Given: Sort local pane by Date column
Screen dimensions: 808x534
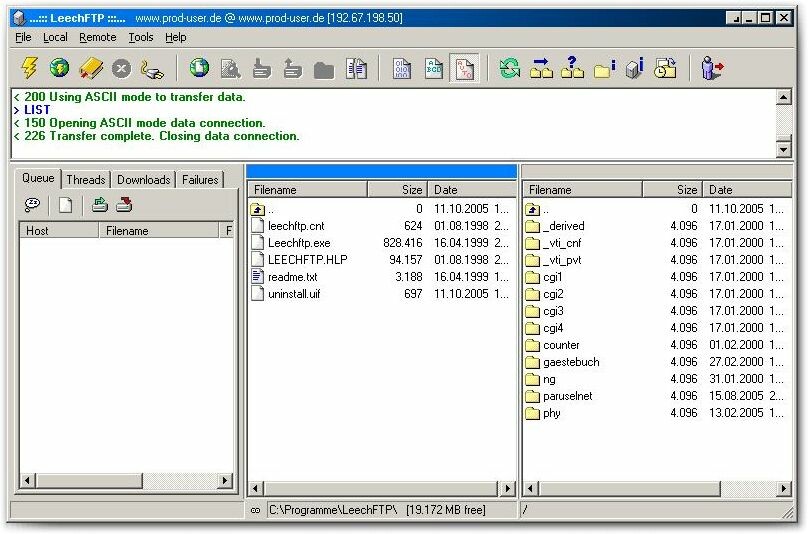Looking at the screenshot, I should pos(472,190).
